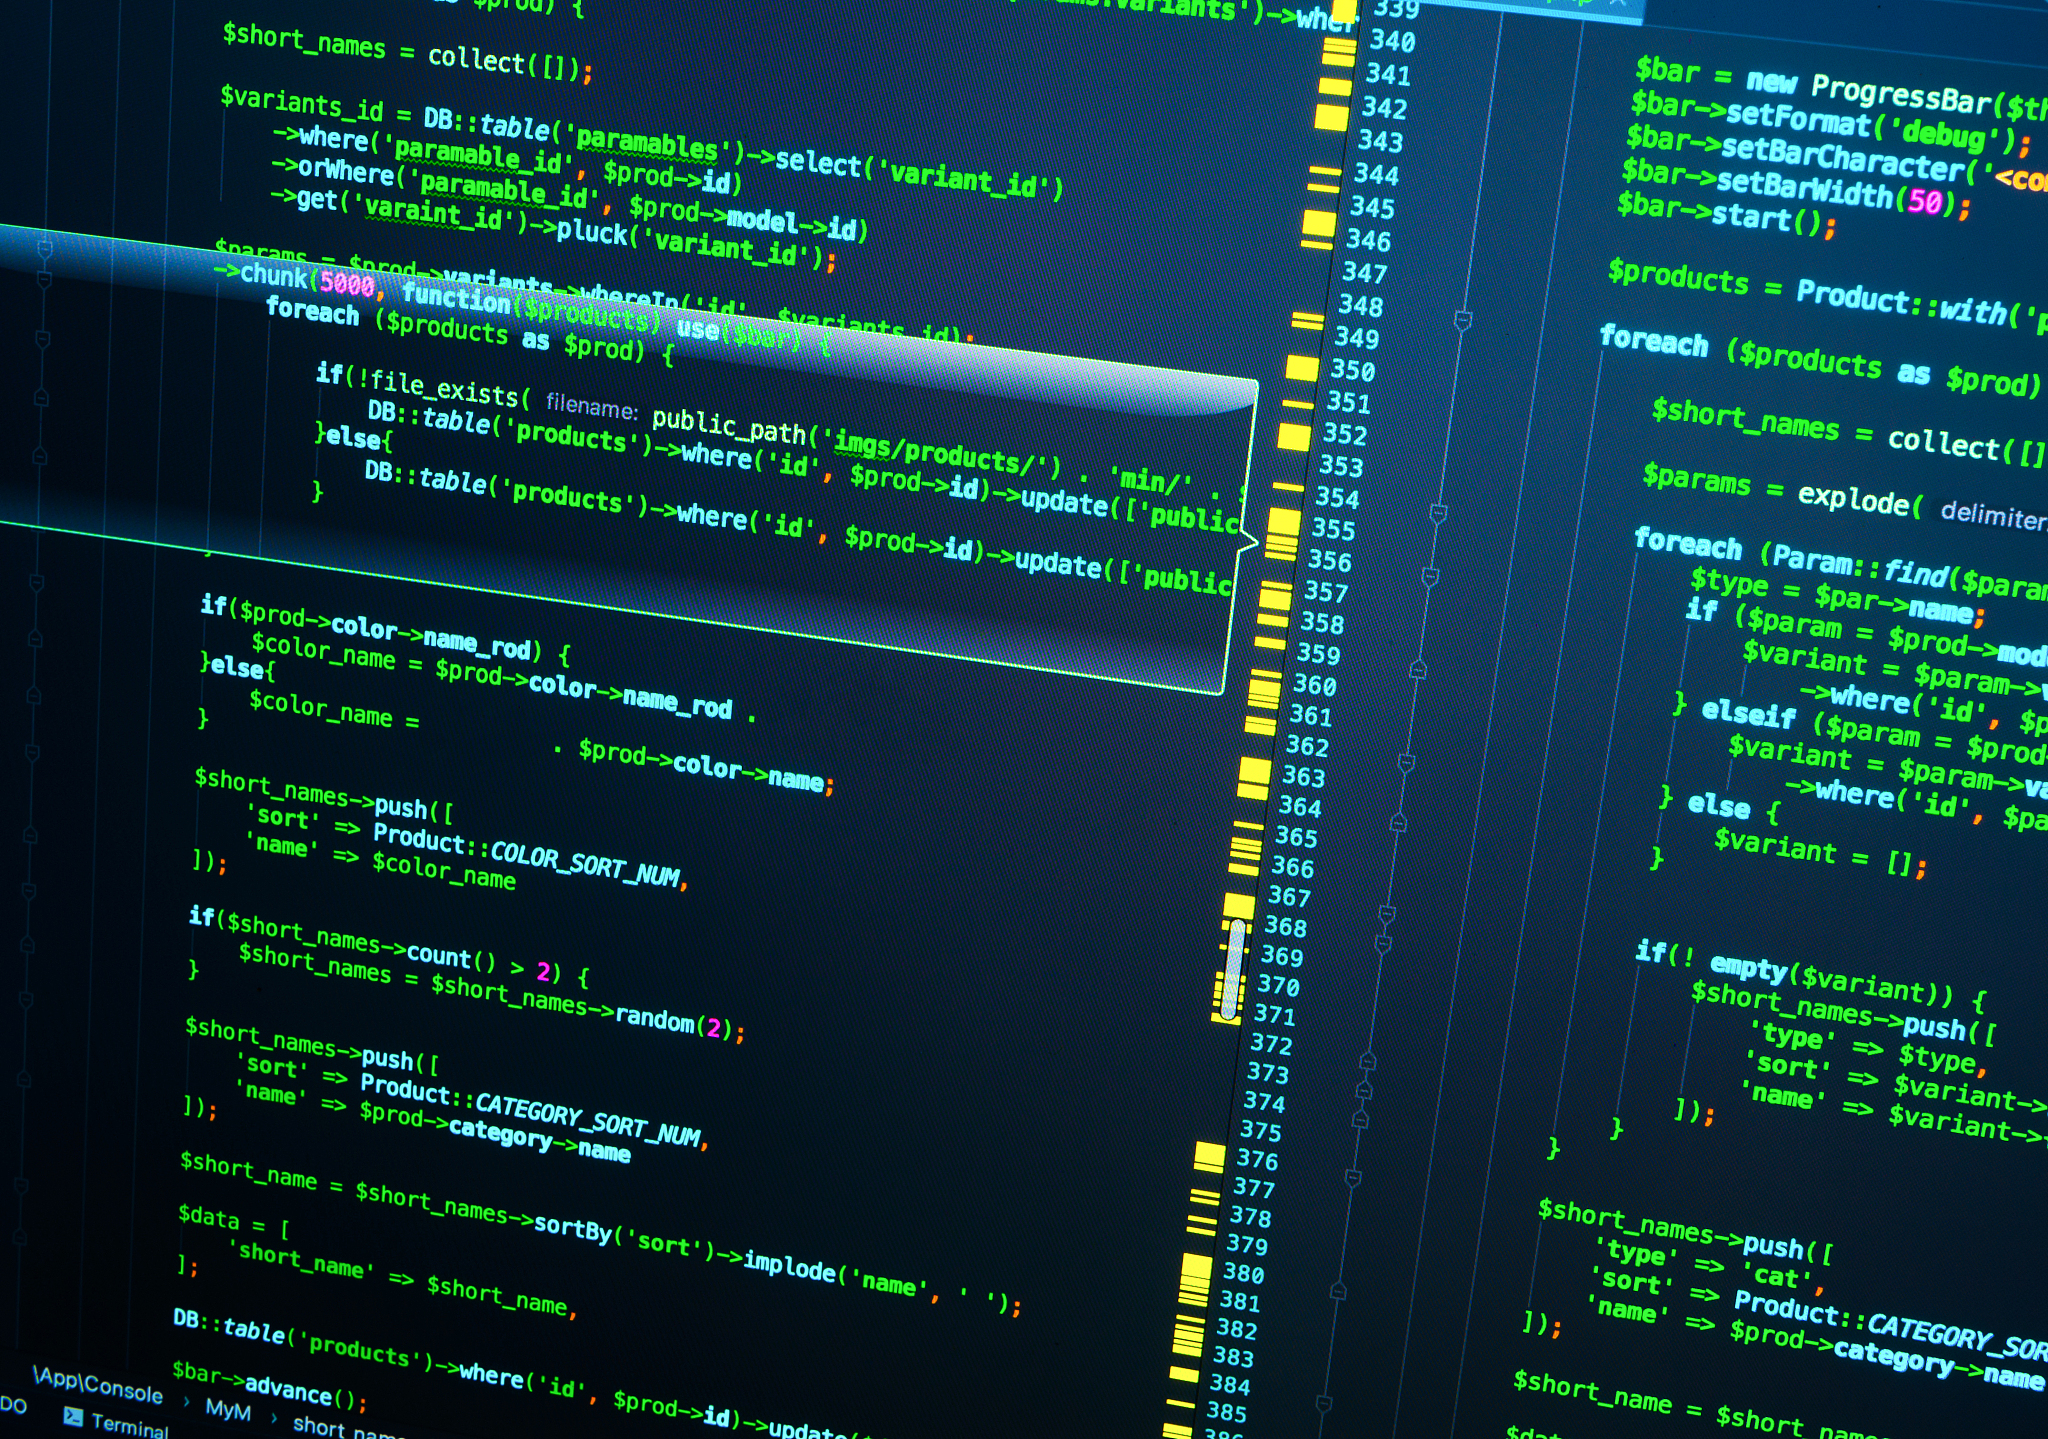Jump to yellow warning stripe beside line 352
Viewport: 2048px width, 1439px height.
pyautogui.click(x=1294, y=436)
